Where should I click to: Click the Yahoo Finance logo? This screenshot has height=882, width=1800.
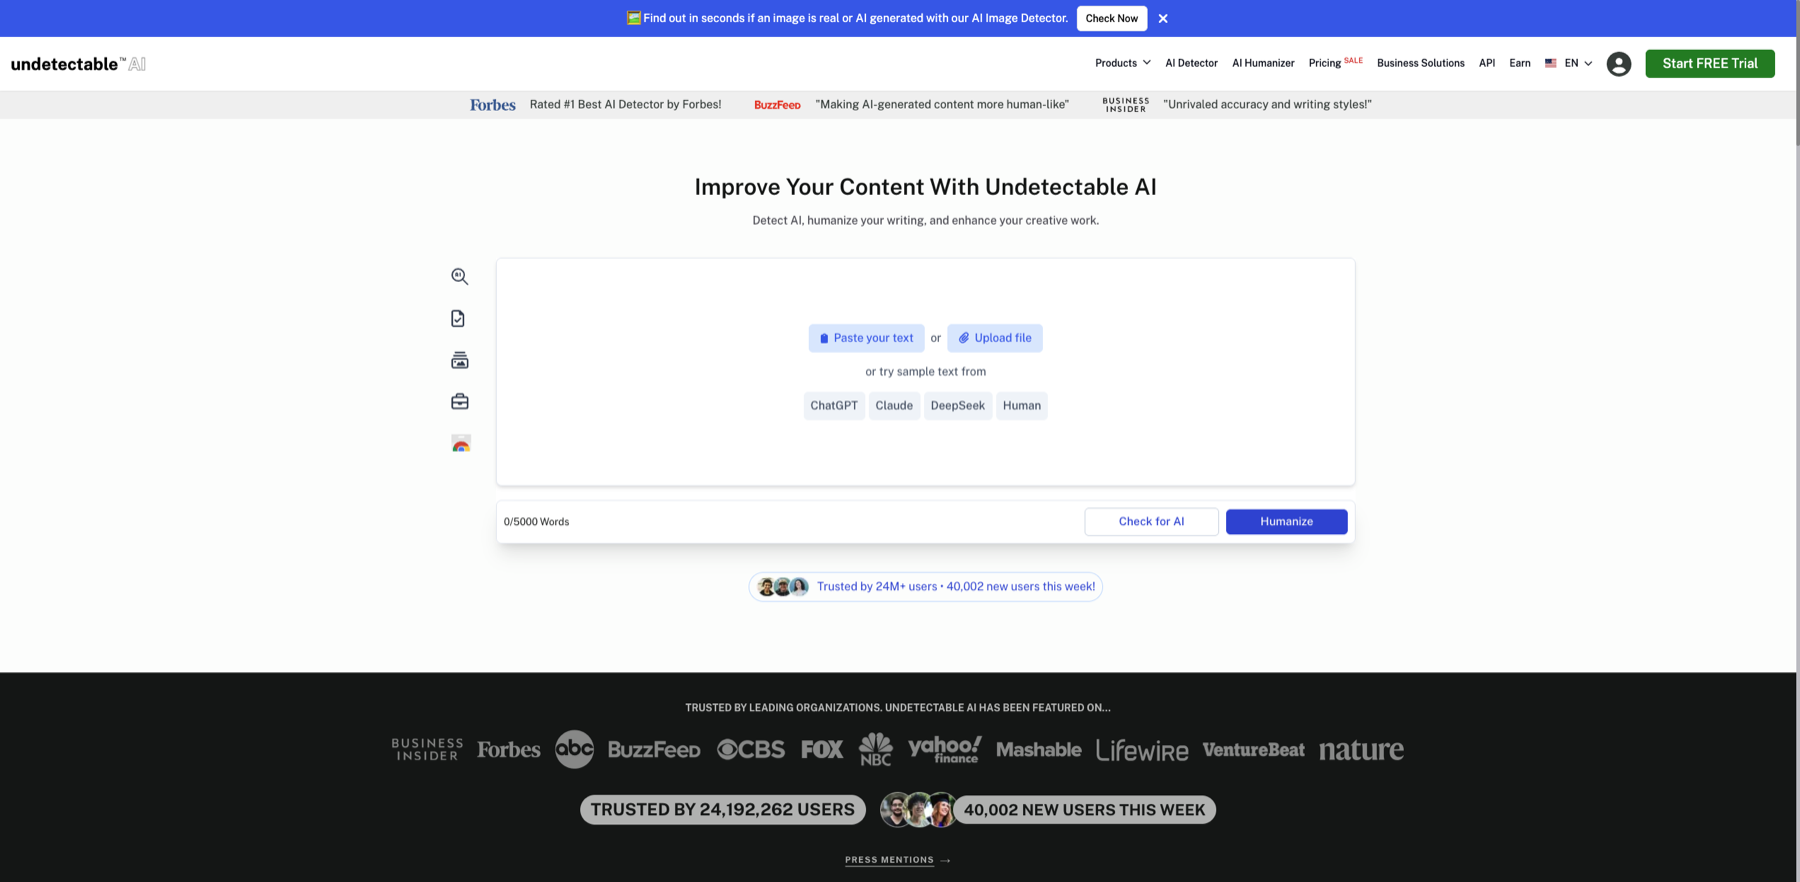coord(944,749)
